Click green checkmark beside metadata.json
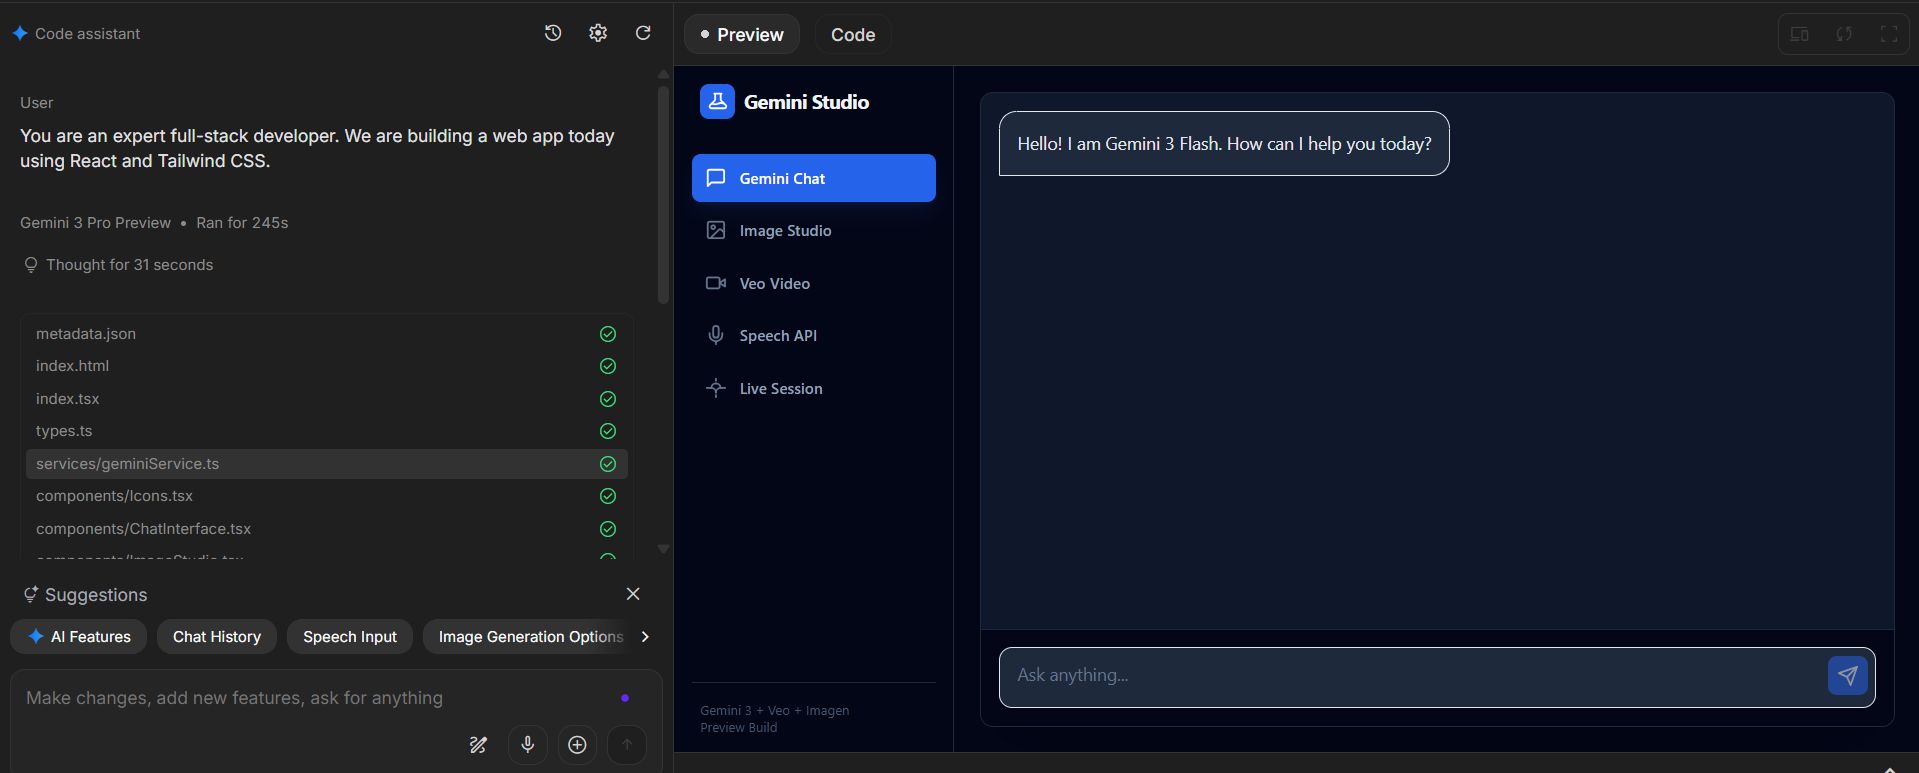The height and width of the screenshot is (773, 1919). (x=608, y=334)
